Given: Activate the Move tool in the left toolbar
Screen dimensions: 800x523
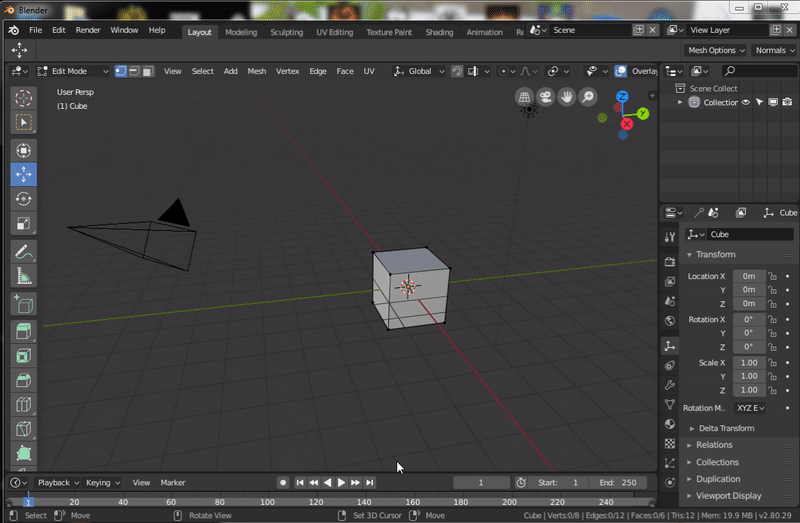Looking at the screenshot, I should 23,175.
